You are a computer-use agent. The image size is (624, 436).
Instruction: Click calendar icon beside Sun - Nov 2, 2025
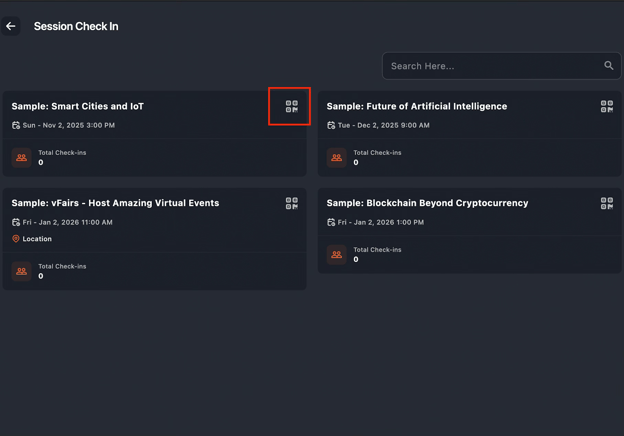pos(16,126)
